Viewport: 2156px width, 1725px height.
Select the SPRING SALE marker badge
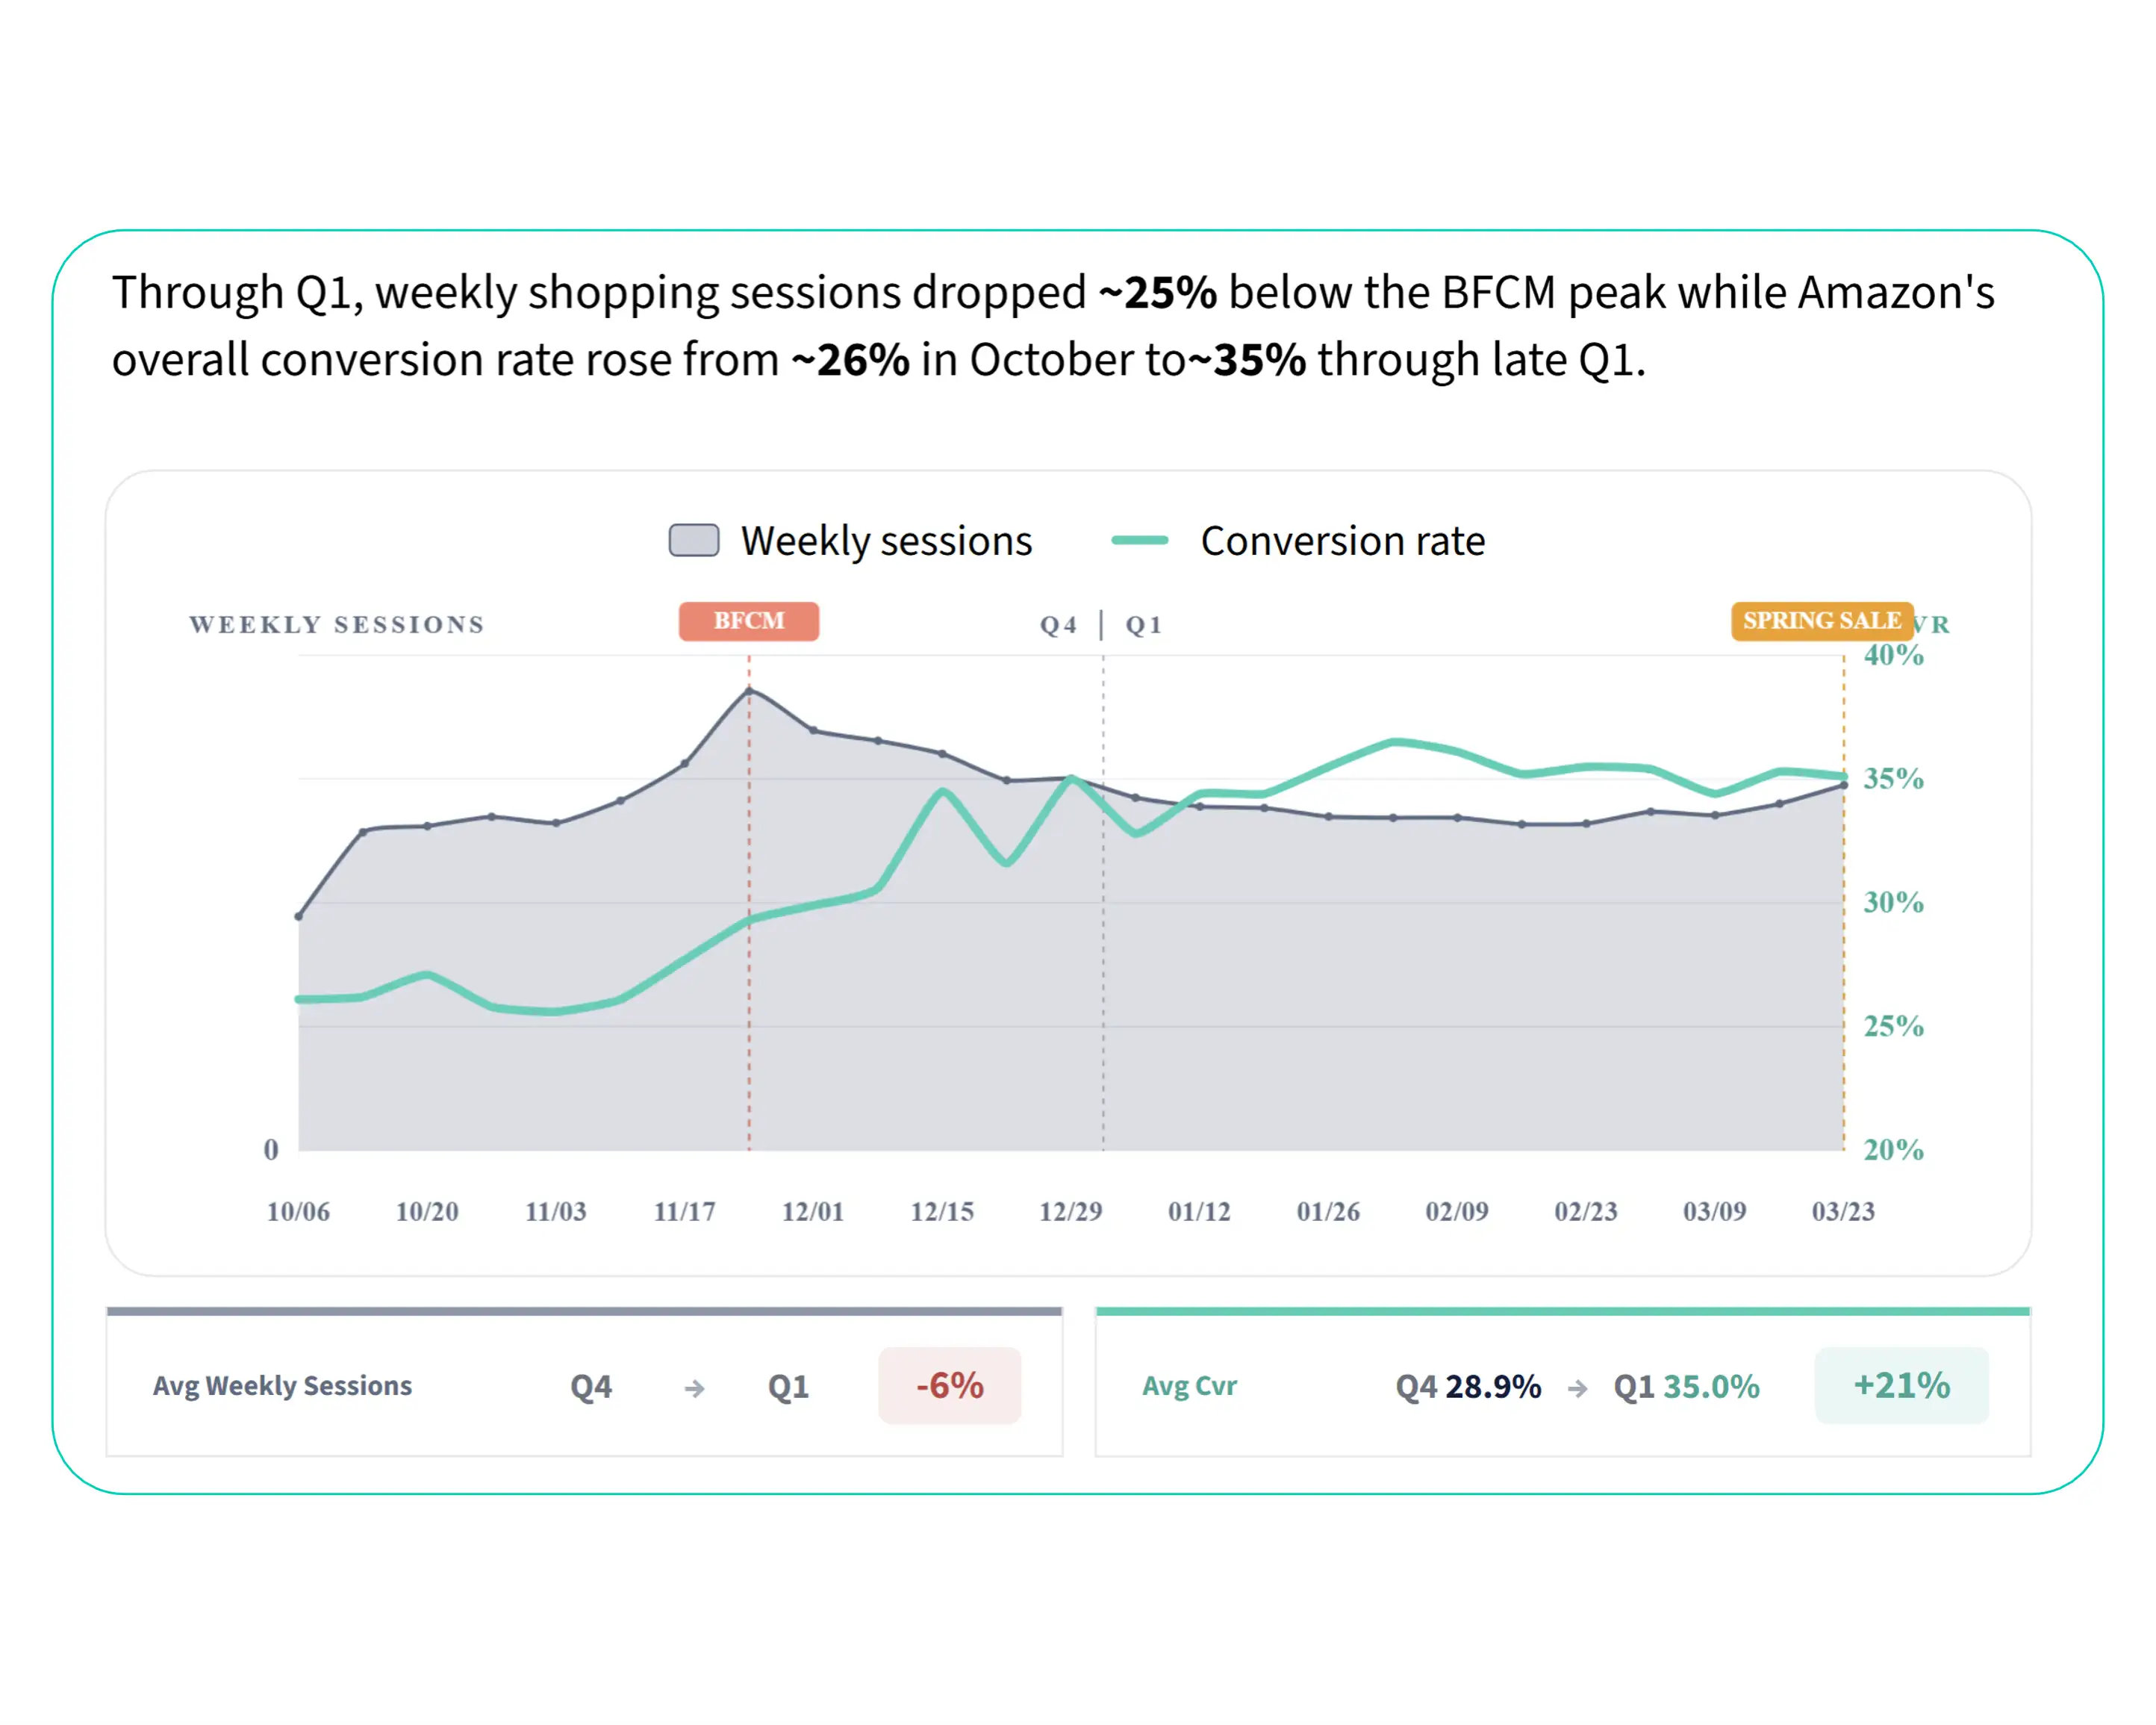[1822, 621]
